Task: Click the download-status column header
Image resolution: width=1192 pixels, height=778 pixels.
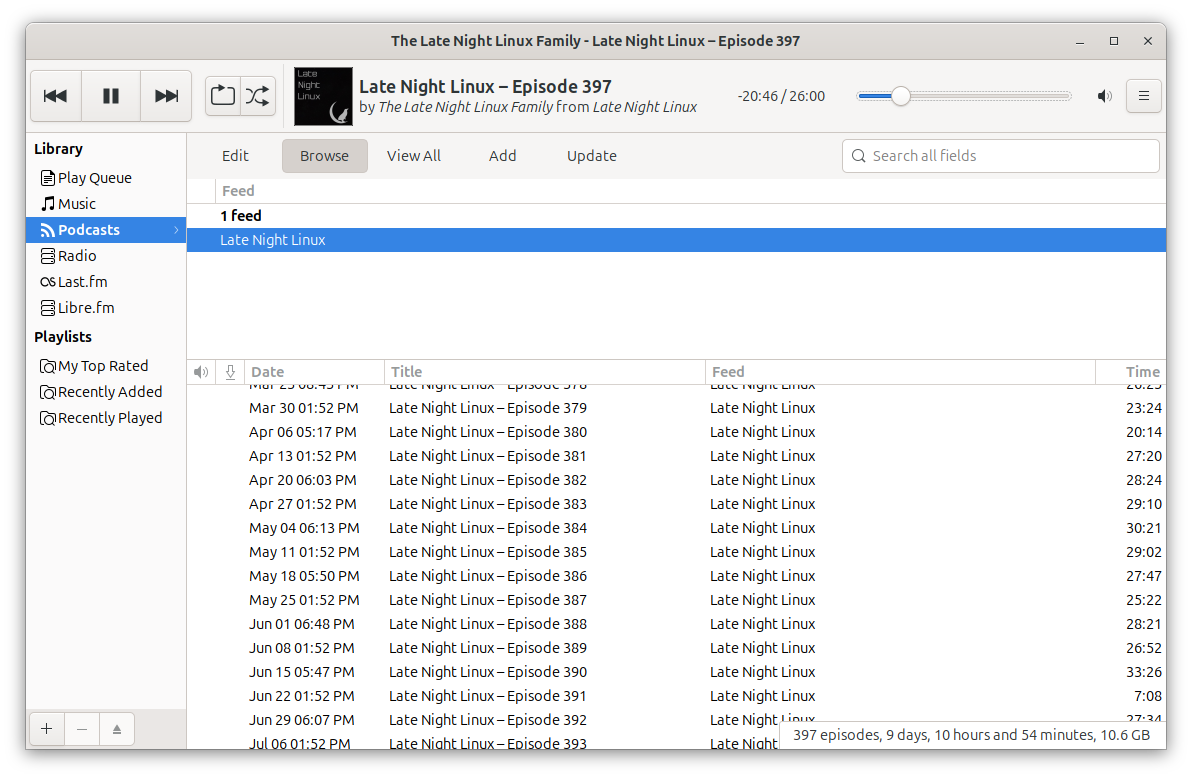Action: pos(230,372)
